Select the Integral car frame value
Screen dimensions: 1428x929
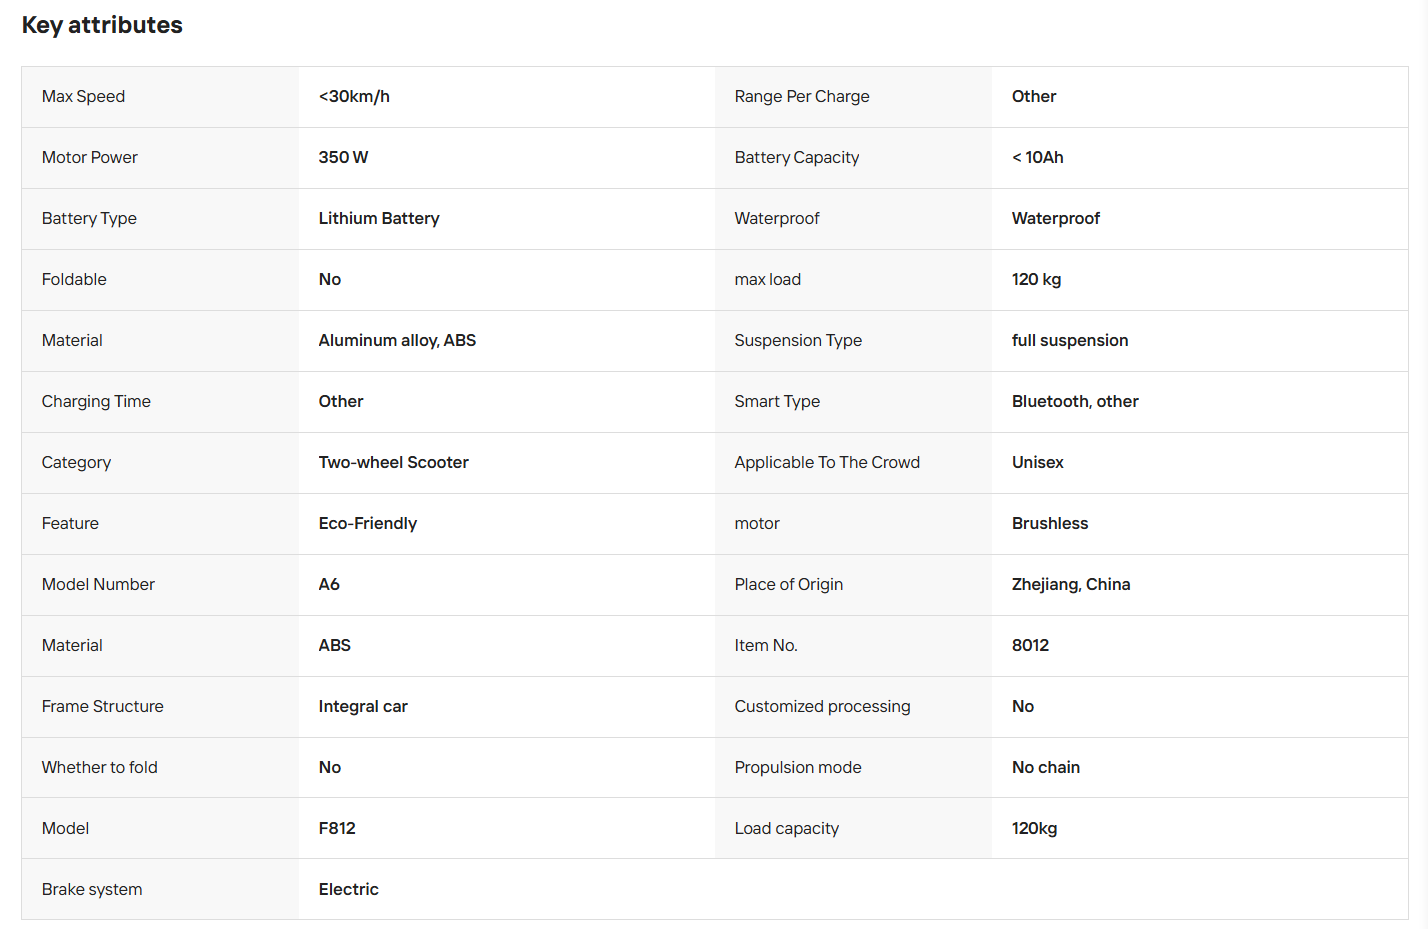coord(363,707)
